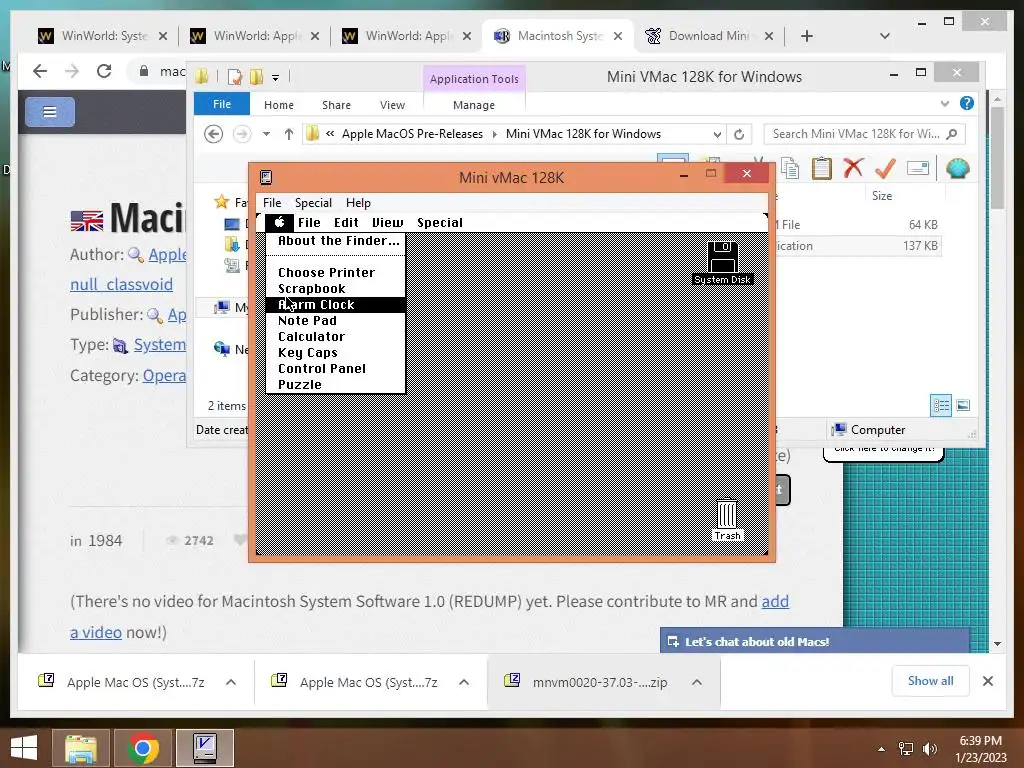Open Explorer Help blue question icon
Screen dimensions: 1024x768
[x=967, y=103]
